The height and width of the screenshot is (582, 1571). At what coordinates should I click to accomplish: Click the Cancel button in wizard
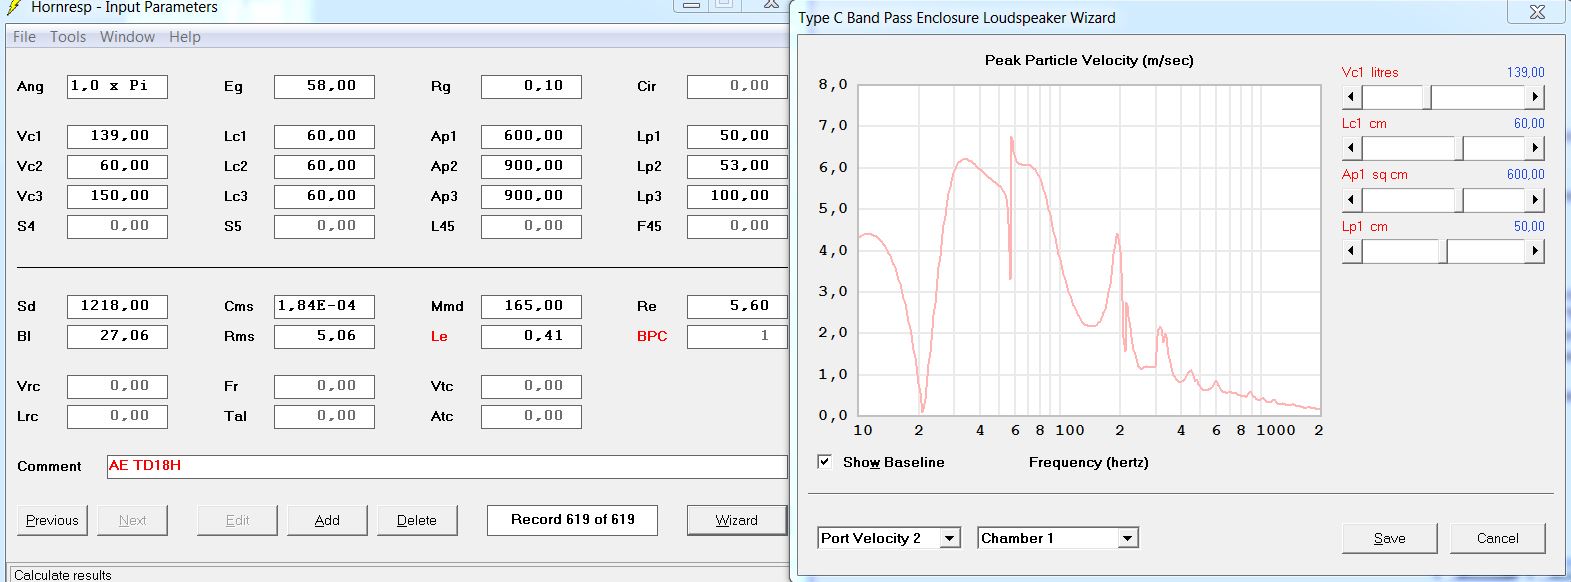point(1497,538)
